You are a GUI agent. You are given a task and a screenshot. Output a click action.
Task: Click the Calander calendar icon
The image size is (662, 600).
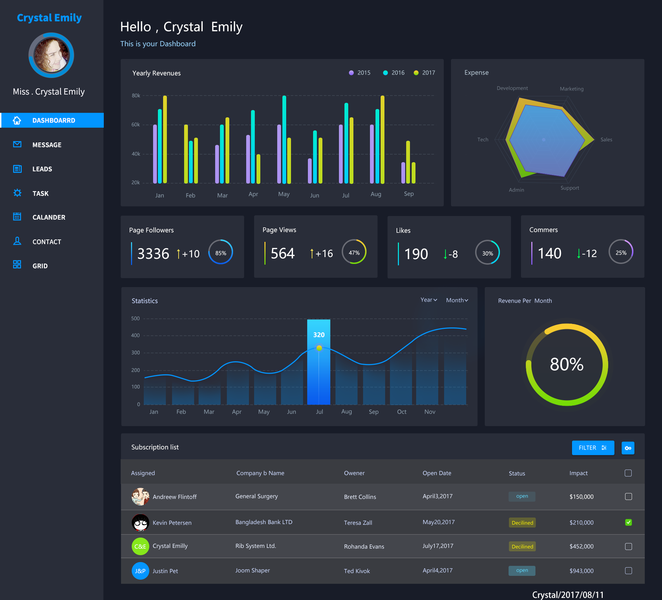click(17, 217)
